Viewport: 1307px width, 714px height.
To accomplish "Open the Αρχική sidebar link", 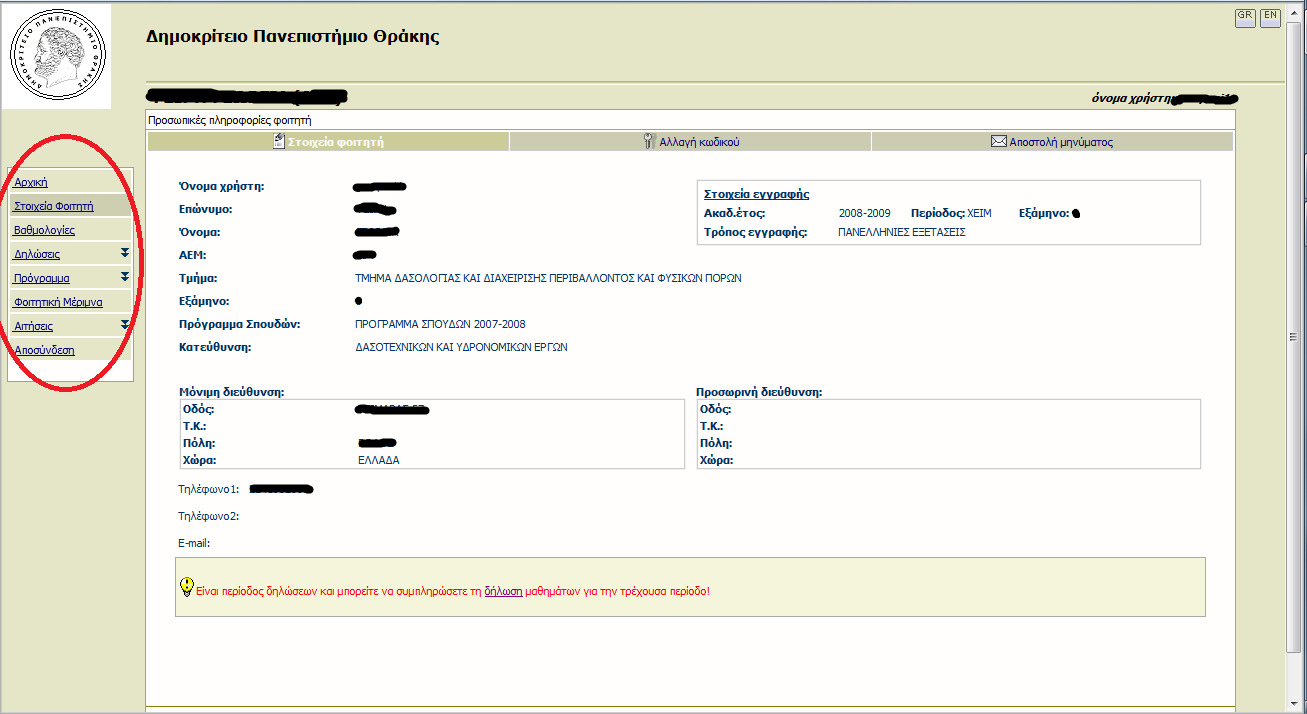I will pos(31,182).
